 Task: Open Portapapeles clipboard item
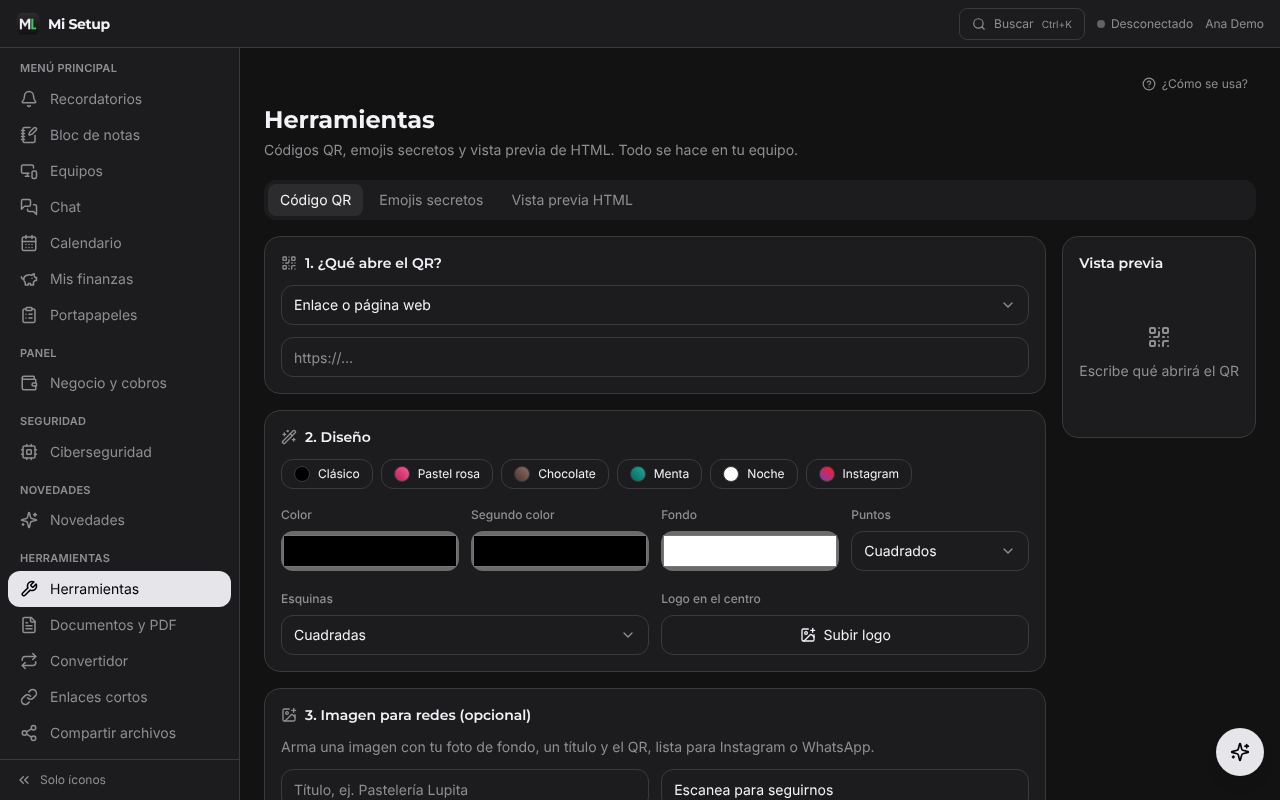[x=119, y=315]
